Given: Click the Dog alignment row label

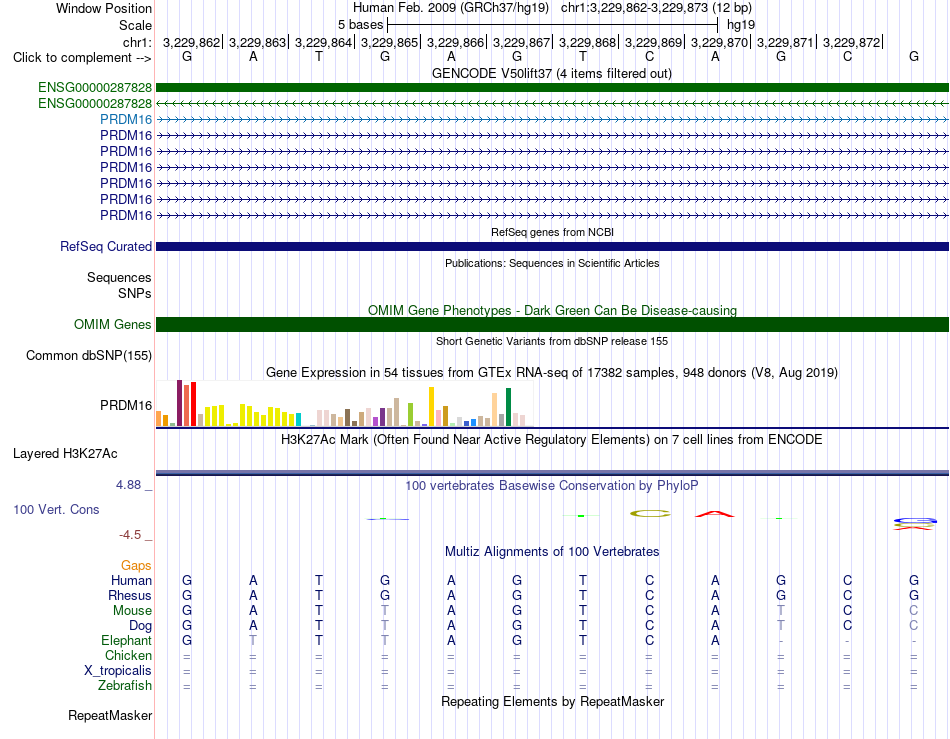Looking at the screenshot, I should pos(140,626).
